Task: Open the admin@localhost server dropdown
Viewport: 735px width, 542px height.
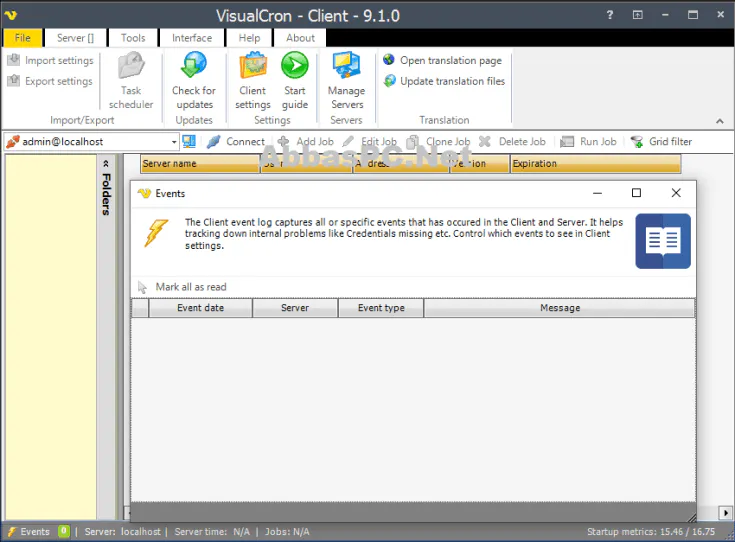Action: (x=174, y=142)
